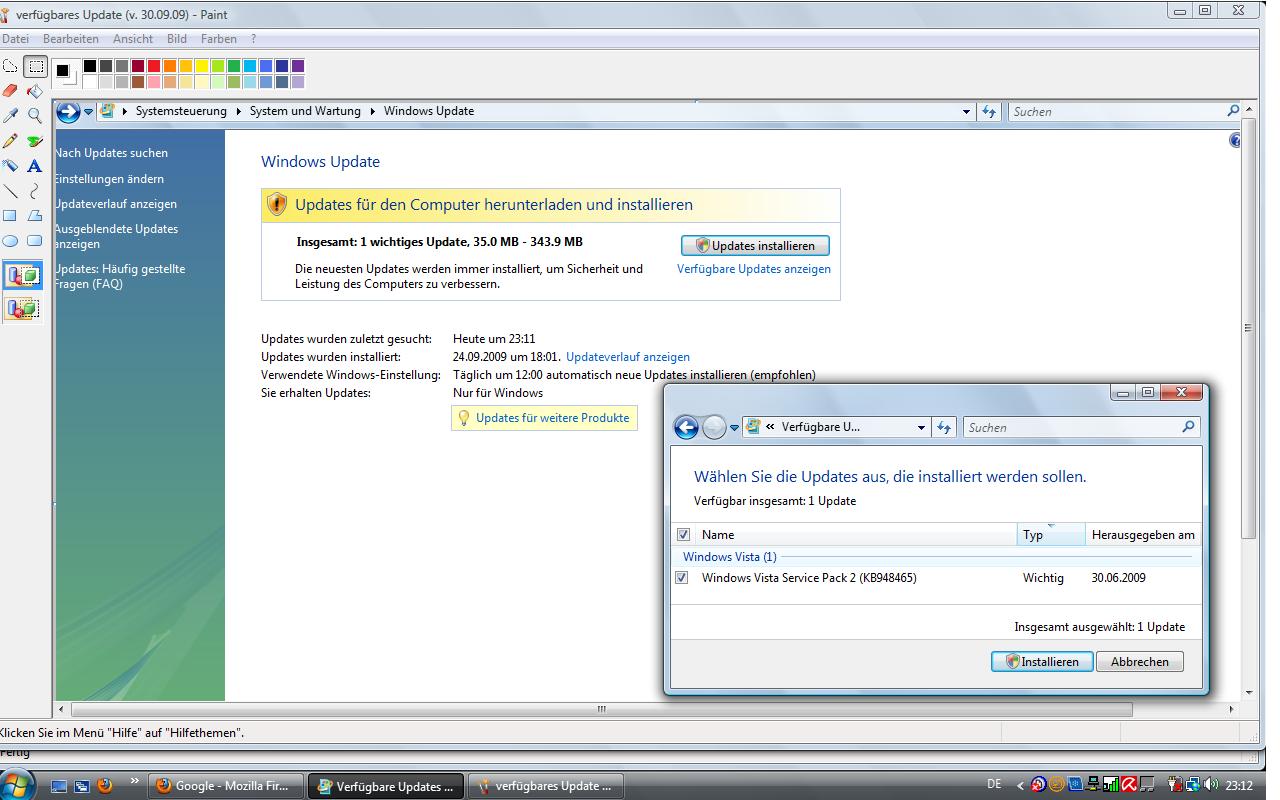Switch to the verfügbares Update Paint taskbar button
Viewport: 1280px width, 800px height.
tap(546, 786)
